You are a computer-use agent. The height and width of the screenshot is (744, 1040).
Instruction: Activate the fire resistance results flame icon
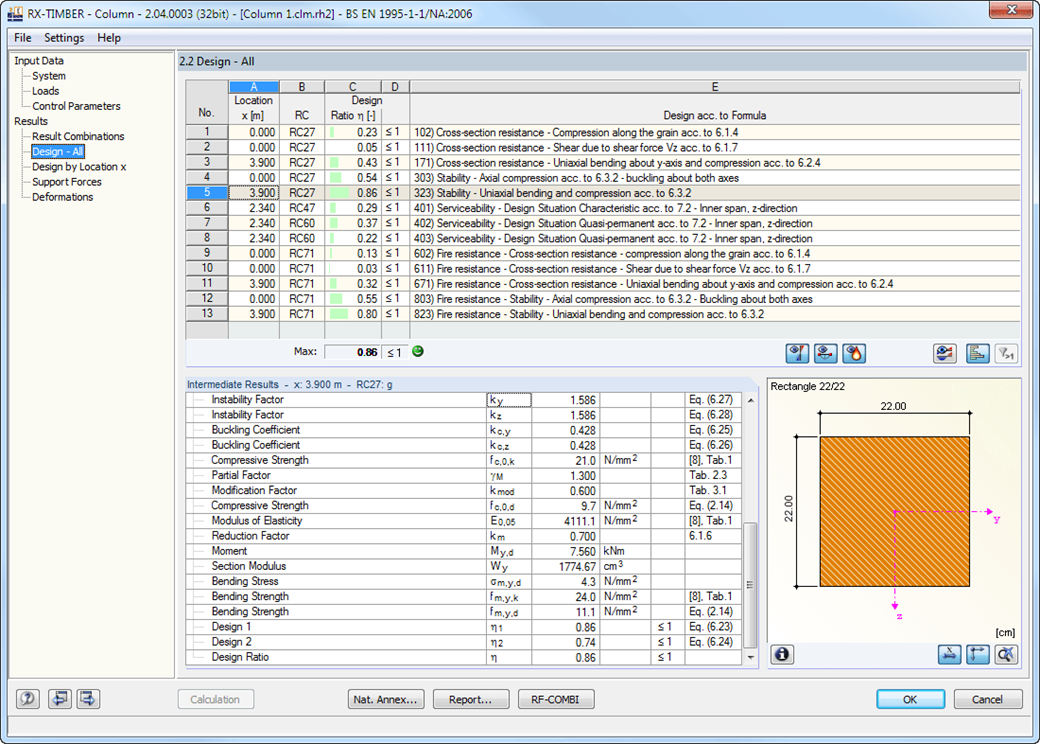pos(853,352)
